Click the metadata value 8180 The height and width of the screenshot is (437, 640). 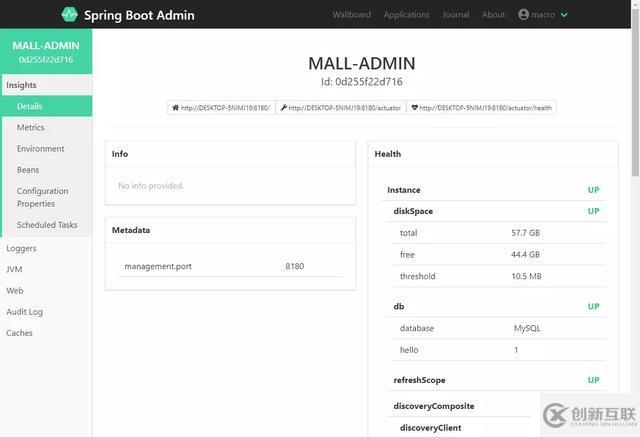coord(295,266)
